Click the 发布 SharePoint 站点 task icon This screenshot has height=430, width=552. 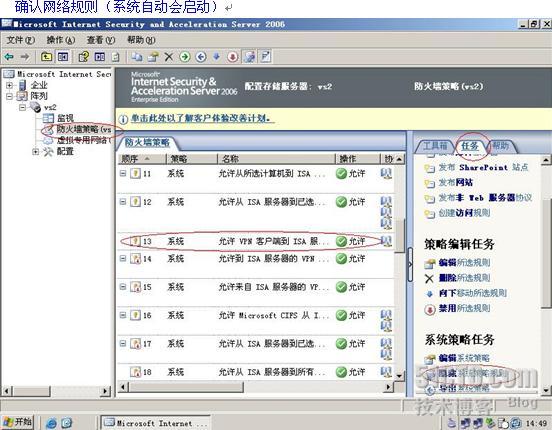click(429, 168)
